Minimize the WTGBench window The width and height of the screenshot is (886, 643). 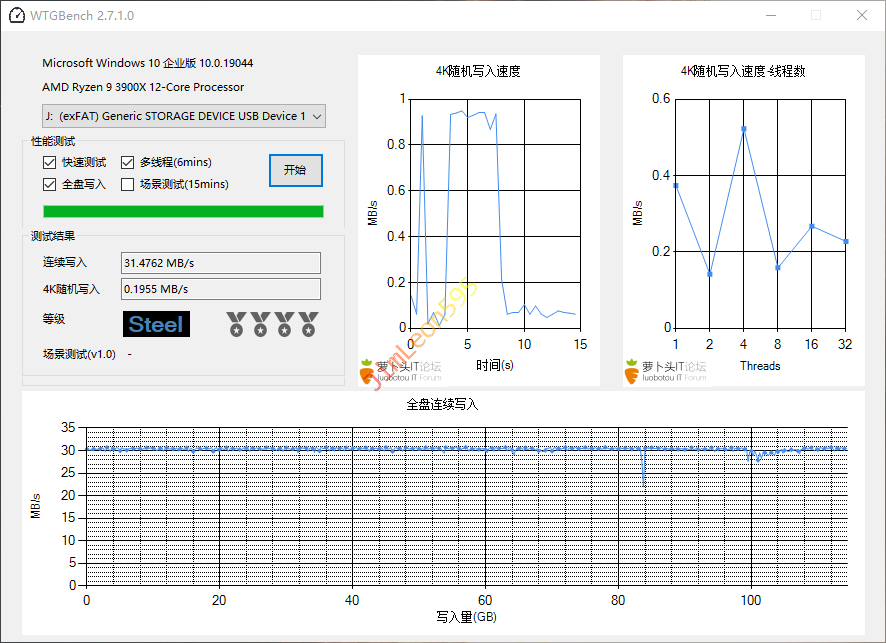770,16
